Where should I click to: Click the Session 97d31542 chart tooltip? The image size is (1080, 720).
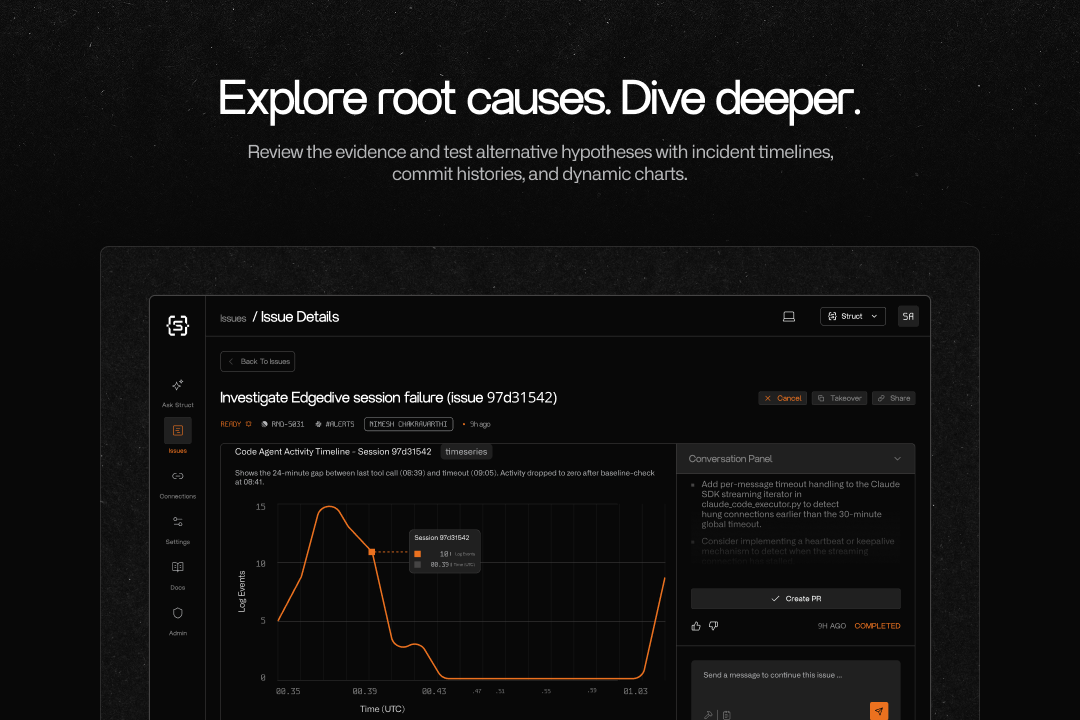tap(444, 551)
